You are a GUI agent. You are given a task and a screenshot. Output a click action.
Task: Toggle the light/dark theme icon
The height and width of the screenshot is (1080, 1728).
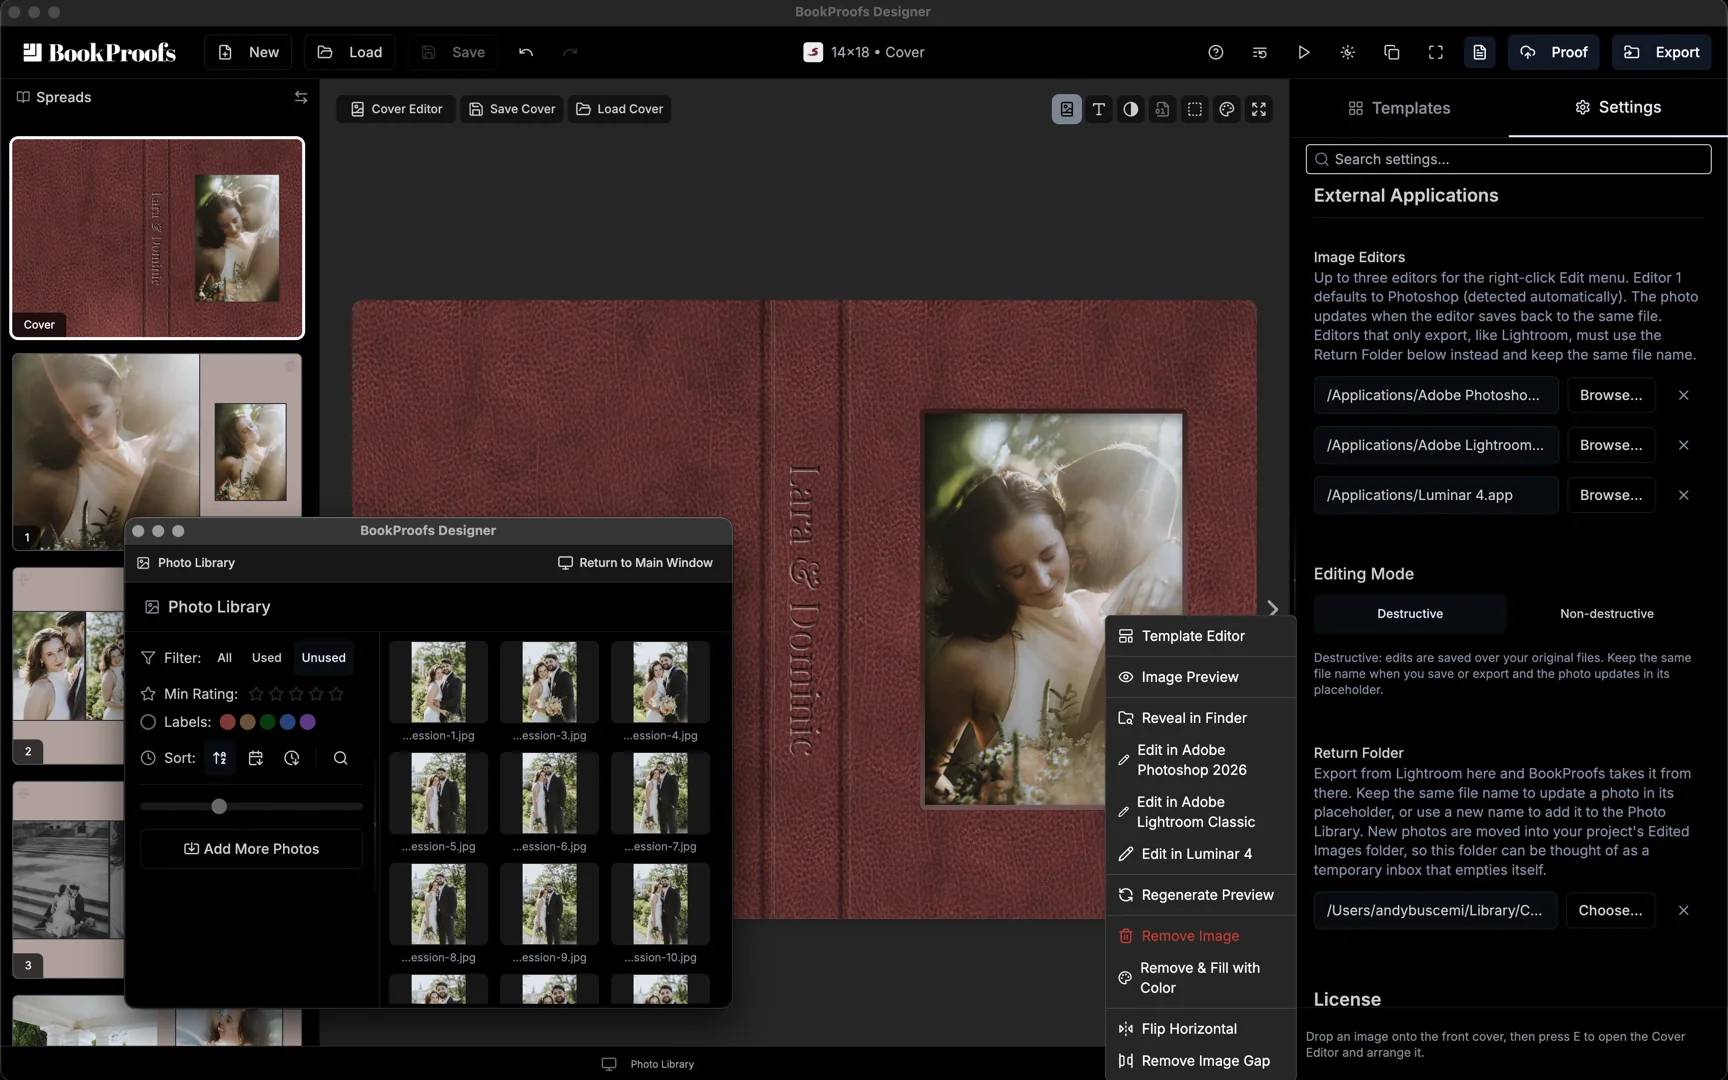coord(1347,52)
